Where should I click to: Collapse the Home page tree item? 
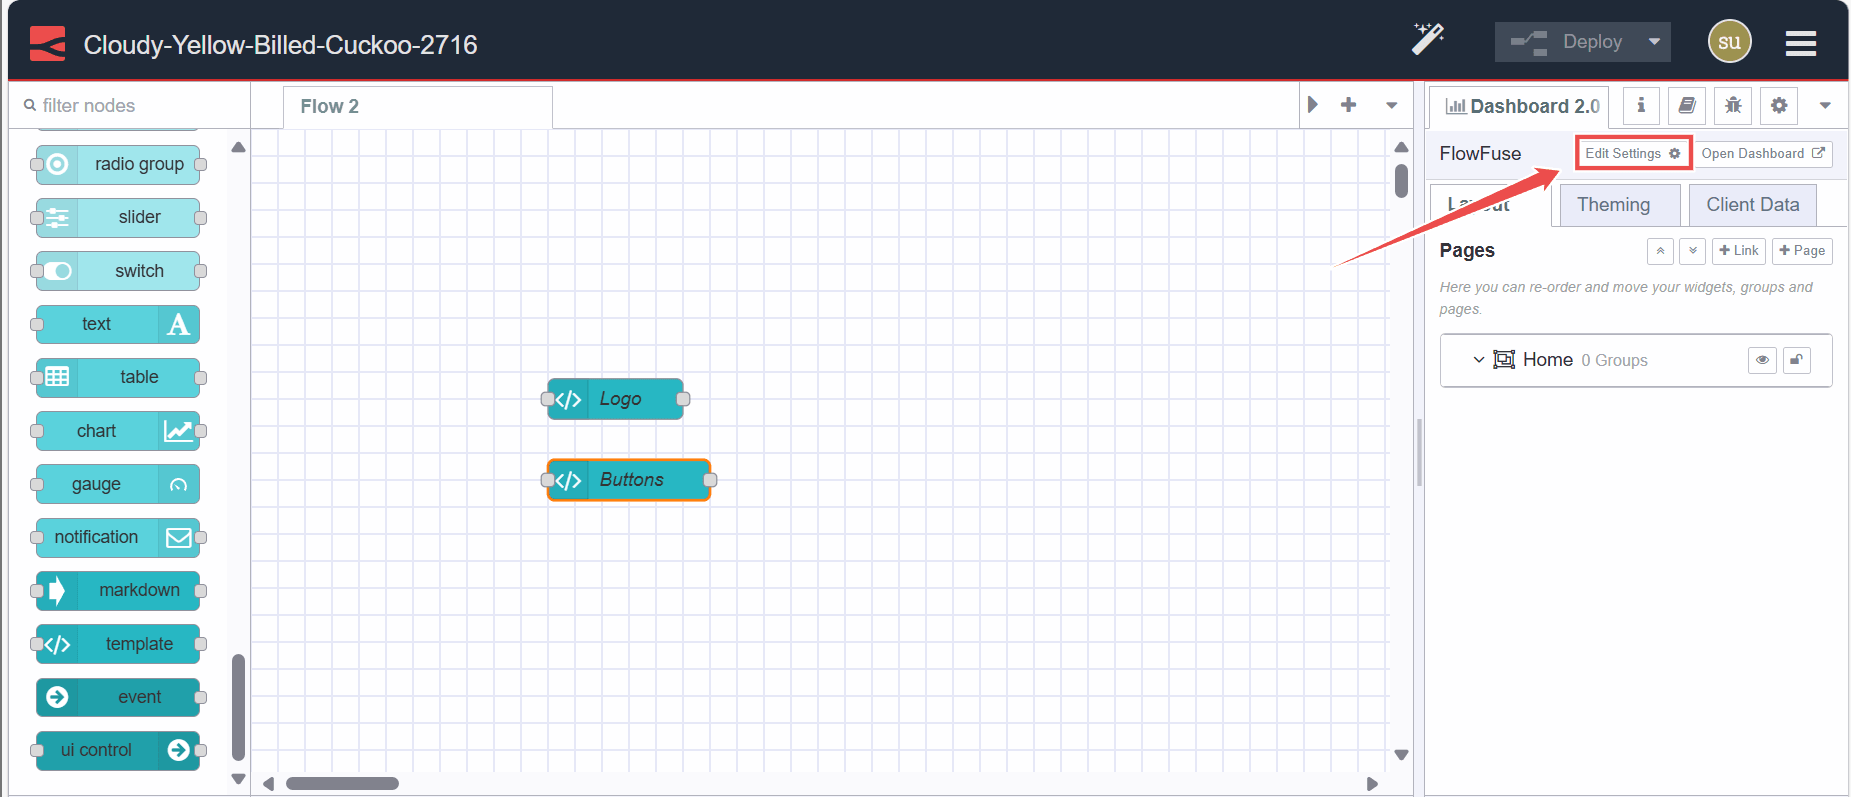1478,360
